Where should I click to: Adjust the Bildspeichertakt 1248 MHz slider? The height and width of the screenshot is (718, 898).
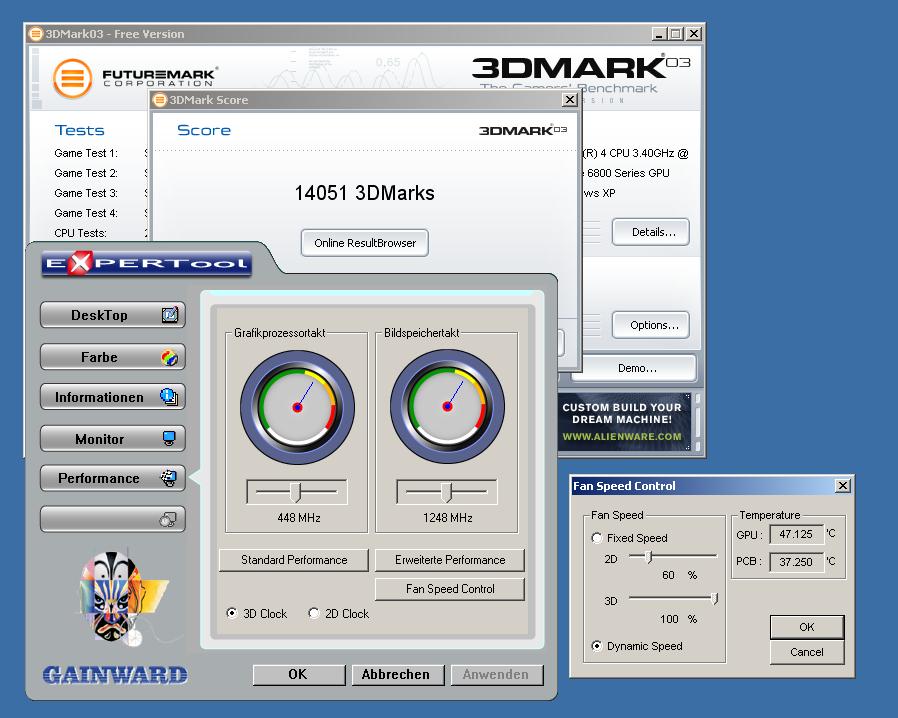tap(447, 491)
